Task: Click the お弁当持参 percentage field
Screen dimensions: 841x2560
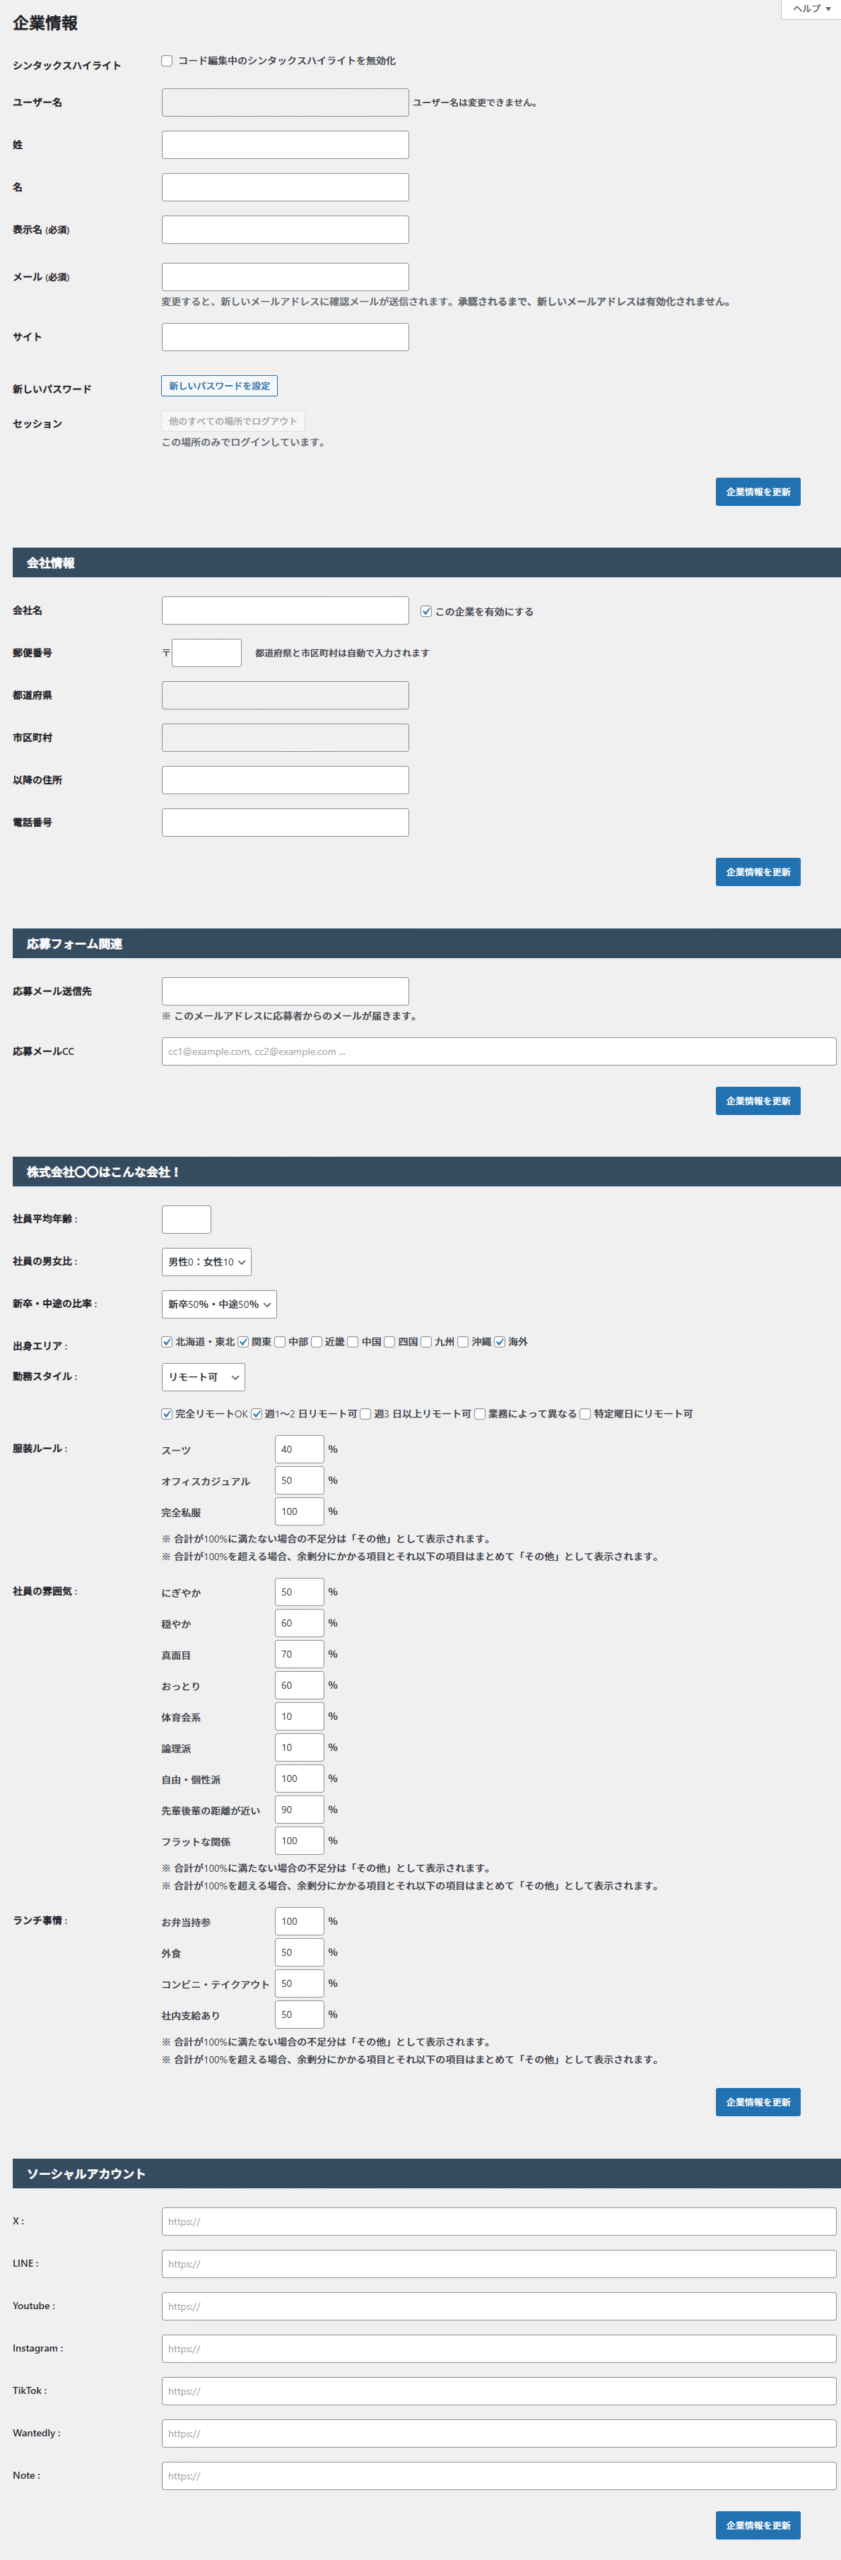Action: tap(299, 1921)
